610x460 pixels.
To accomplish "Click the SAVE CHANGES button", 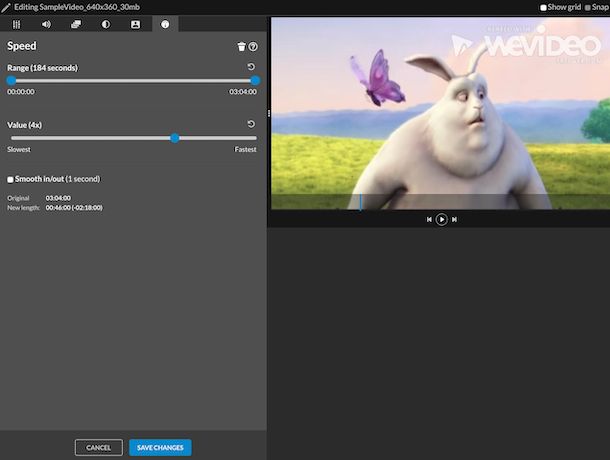I will coord(160,448).
